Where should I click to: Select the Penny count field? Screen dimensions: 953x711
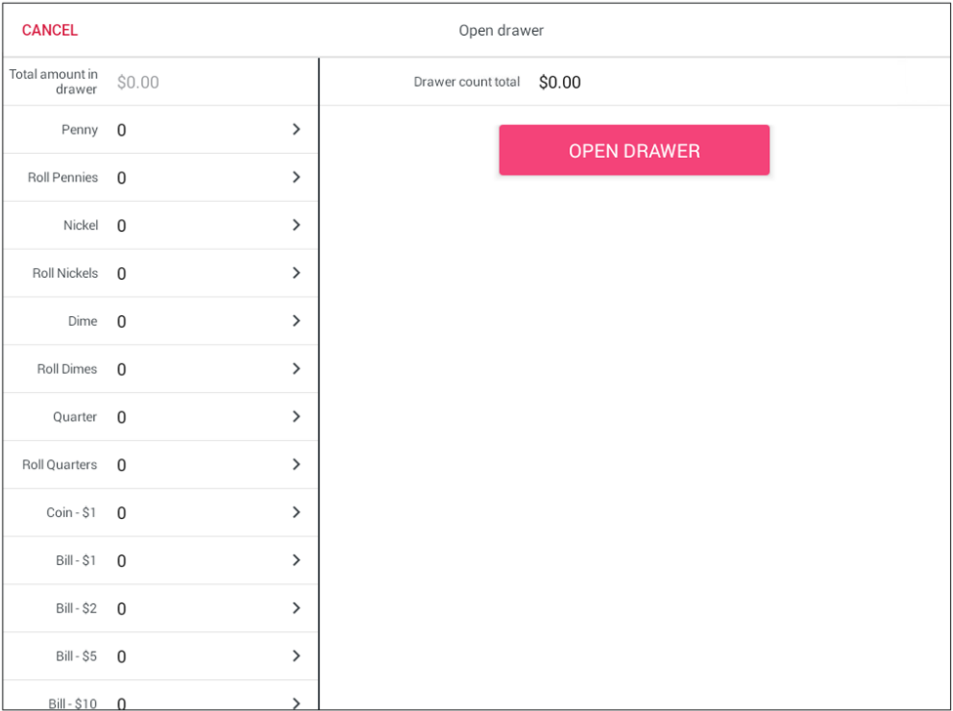coord(190,130)
